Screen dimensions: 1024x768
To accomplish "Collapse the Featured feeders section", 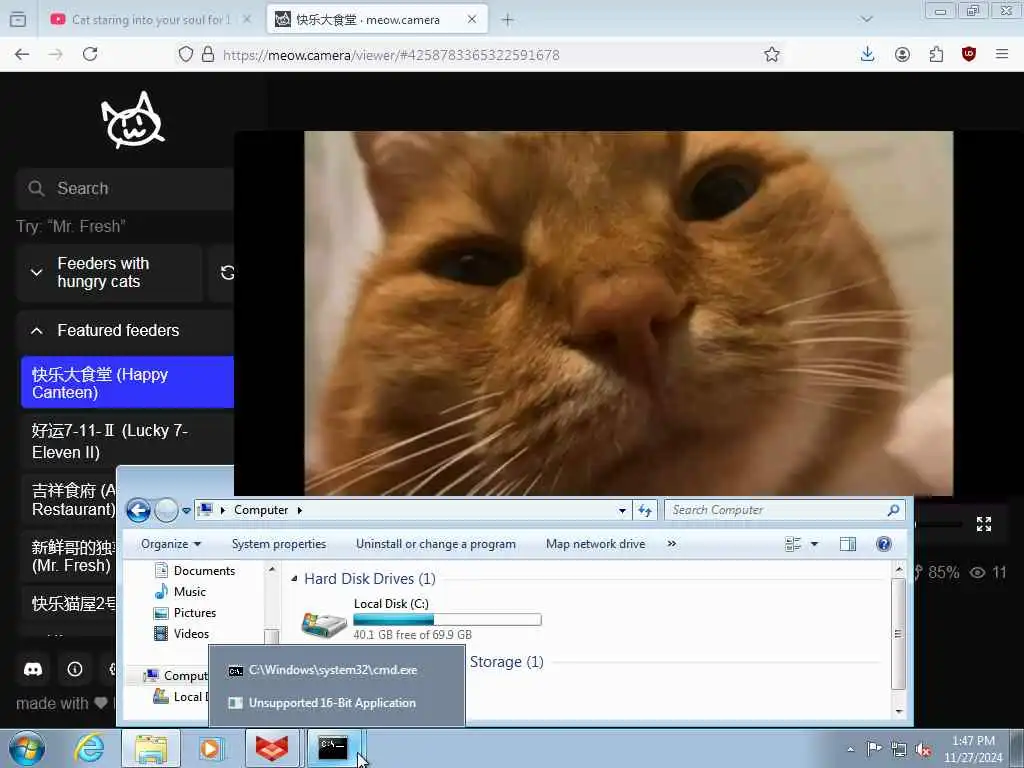I will point(125,330).
